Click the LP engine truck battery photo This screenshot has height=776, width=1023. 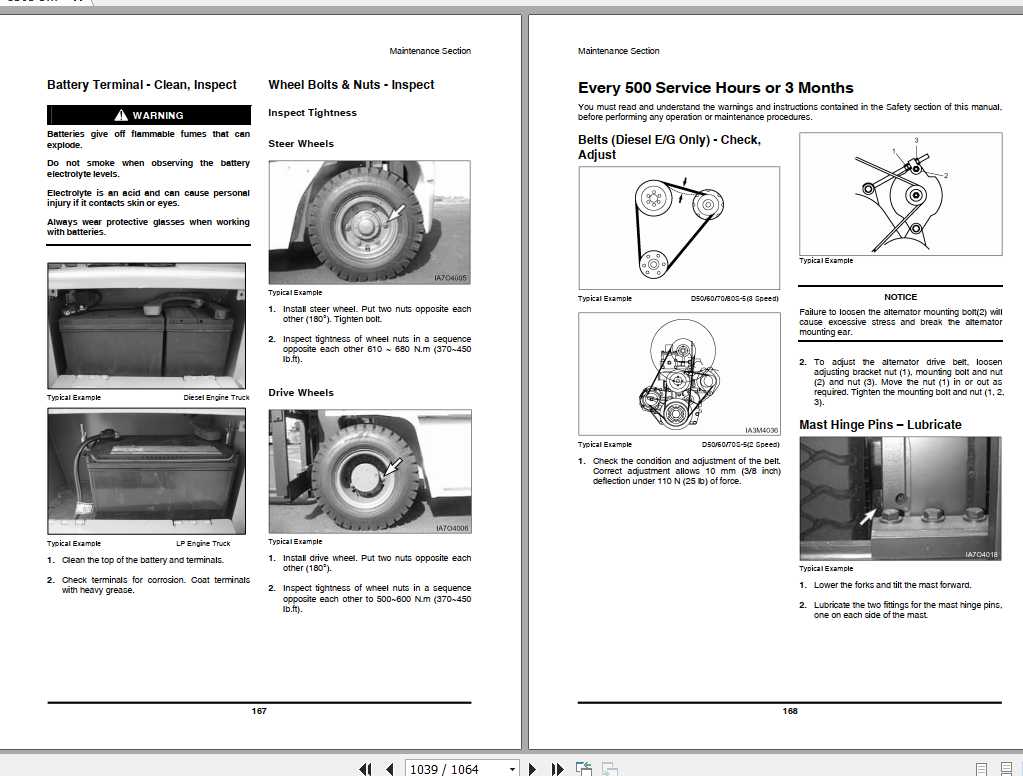click(146, 471)
